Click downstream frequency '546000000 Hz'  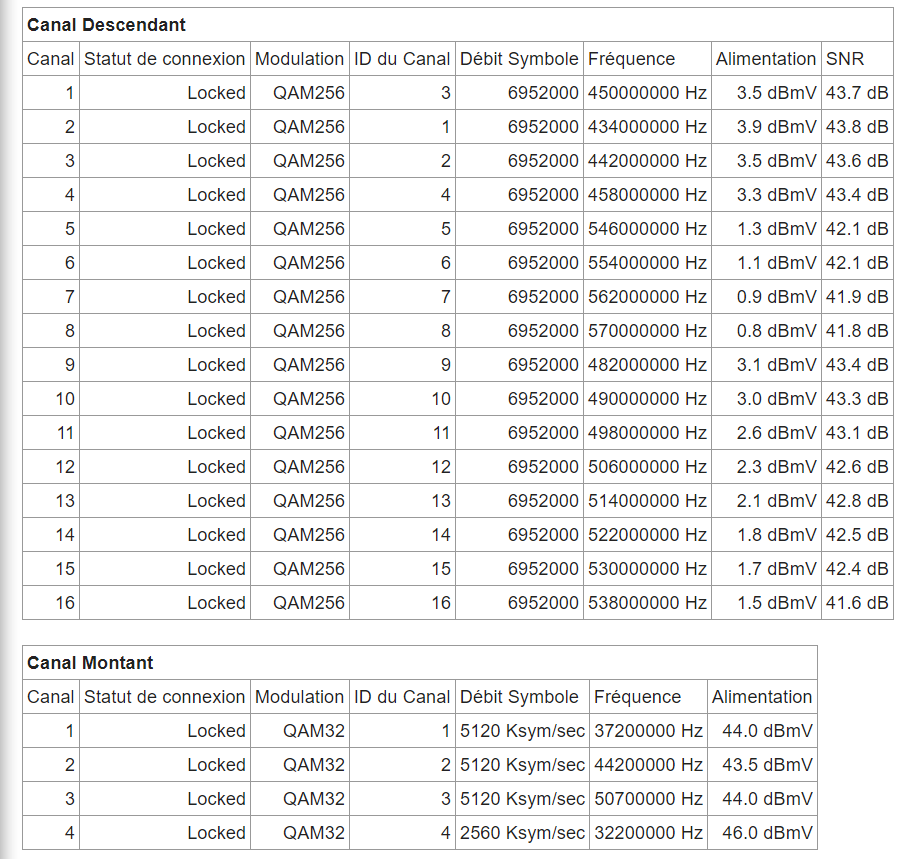(x=647, y=229)
